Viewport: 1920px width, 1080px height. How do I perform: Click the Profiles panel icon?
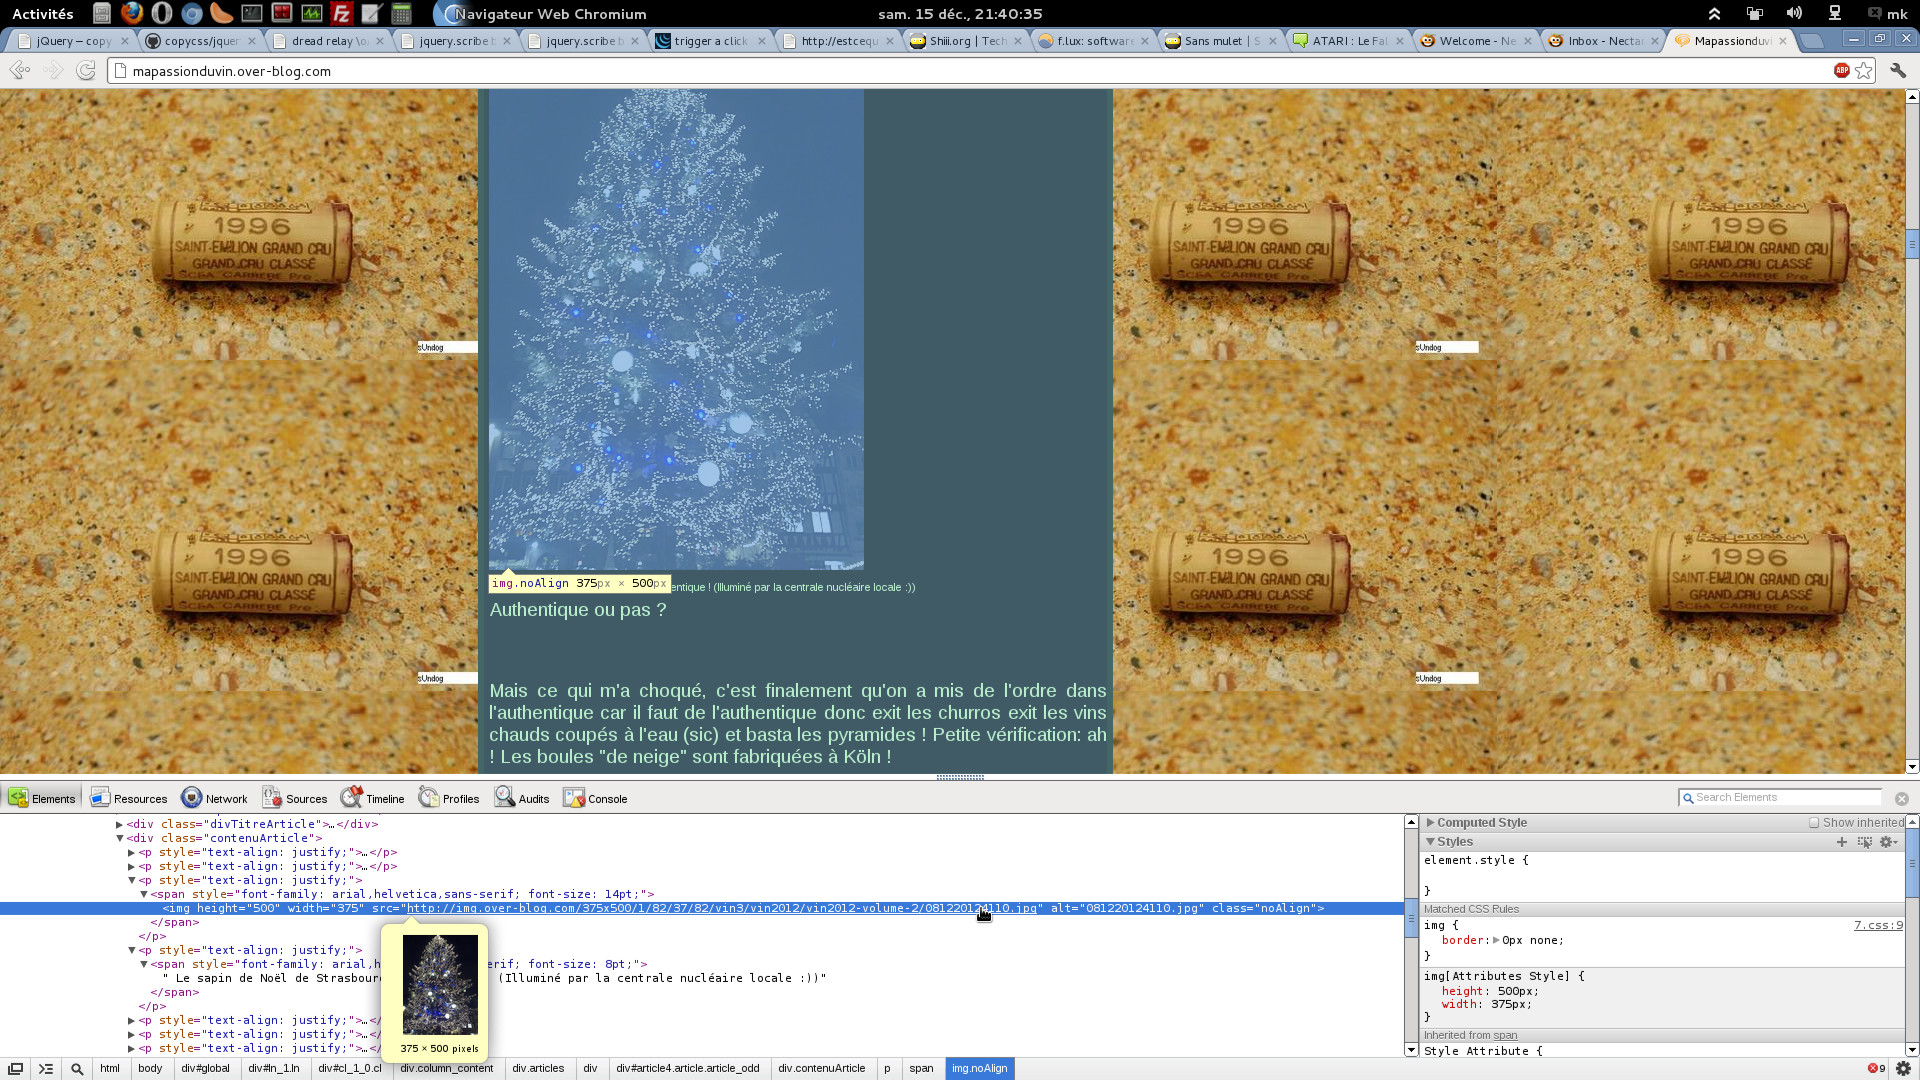click(429, 797)
